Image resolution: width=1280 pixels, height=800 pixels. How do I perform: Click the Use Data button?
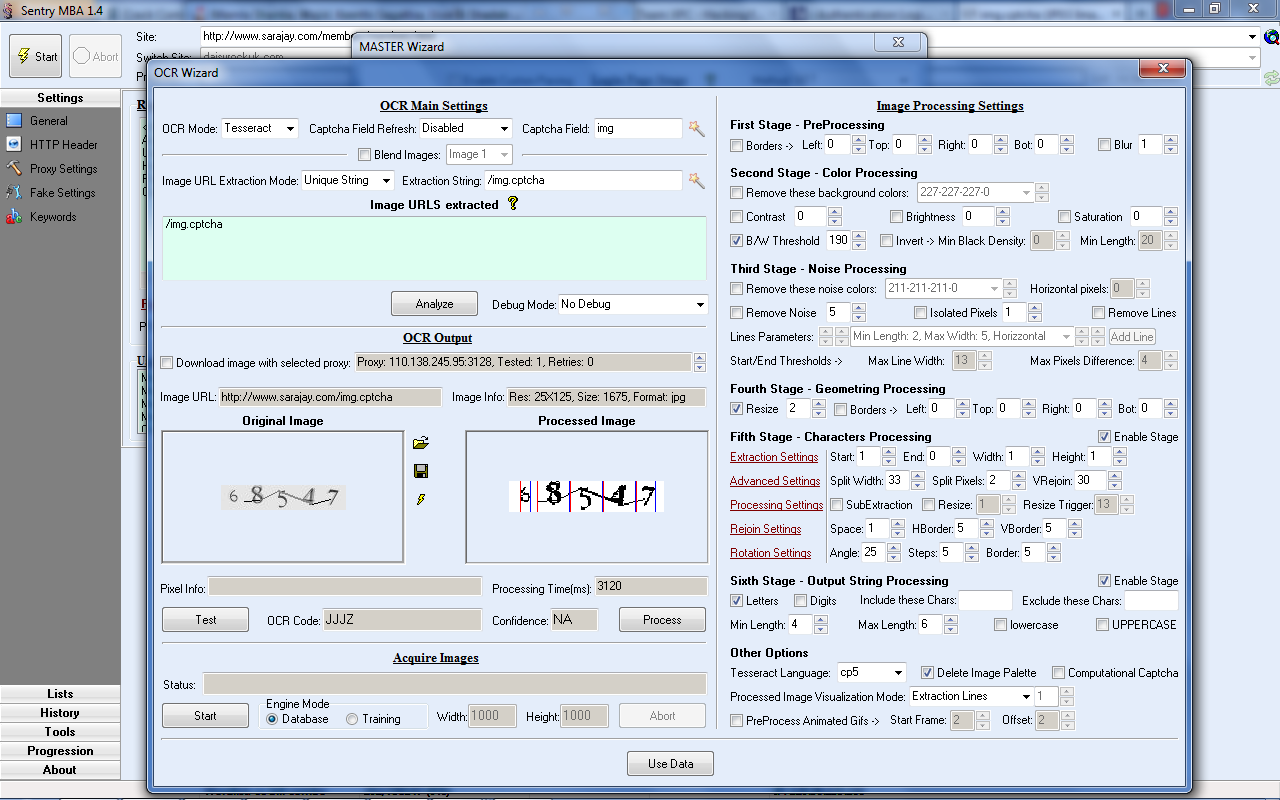tap(671, 764)
